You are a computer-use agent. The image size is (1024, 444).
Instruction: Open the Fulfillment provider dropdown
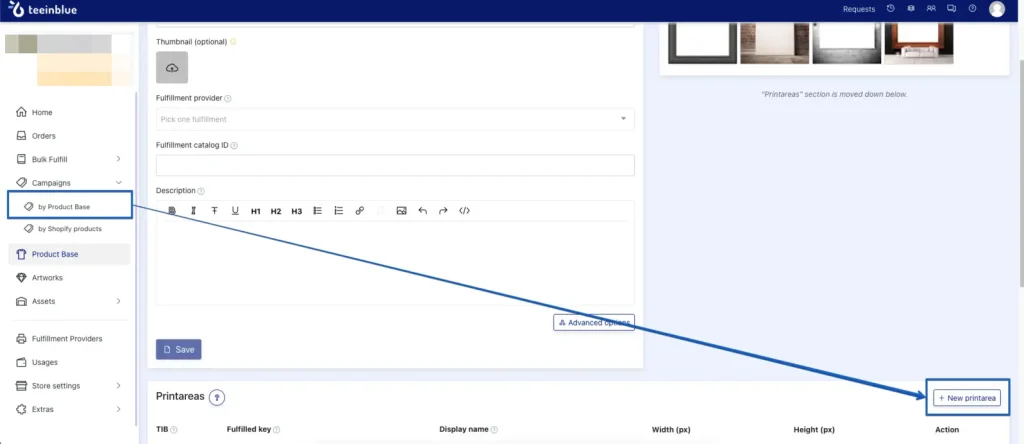[x=395, y=119]
